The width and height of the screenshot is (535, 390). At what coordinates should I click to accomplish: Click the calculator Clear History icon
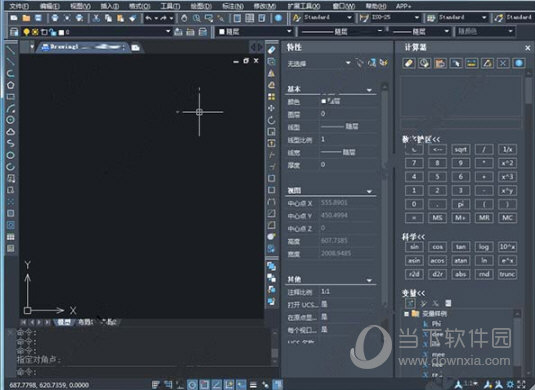424,63
